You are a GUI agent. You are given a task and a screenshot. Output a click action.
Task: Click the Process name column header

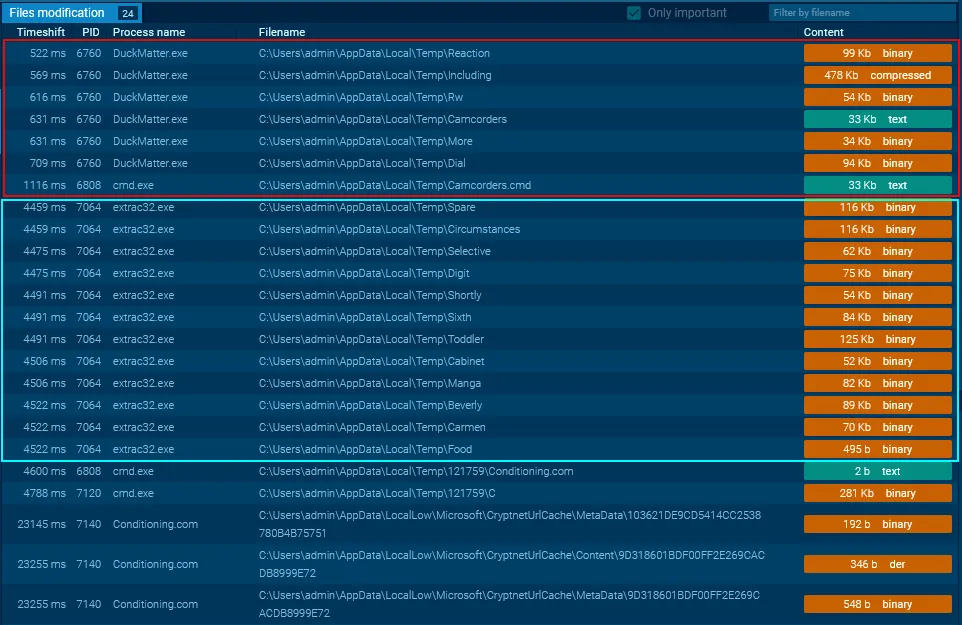(x=148, y=33)
